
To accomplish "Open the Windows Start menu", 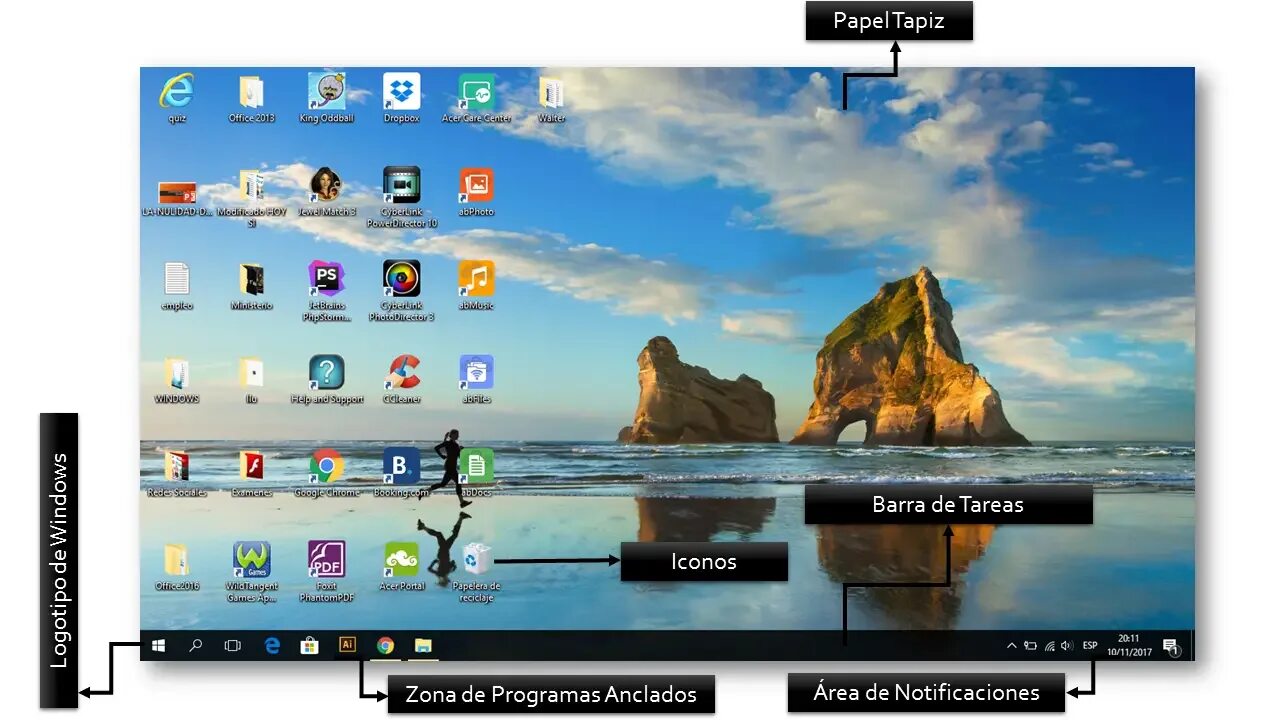I will coord(158,646).
